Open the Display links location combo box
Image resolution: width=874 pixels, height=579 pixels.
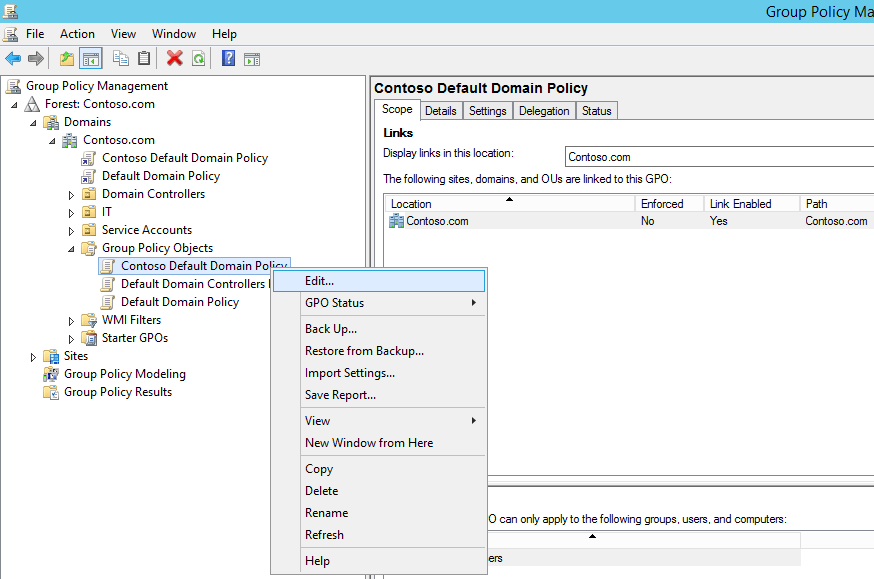coord(719,157)
